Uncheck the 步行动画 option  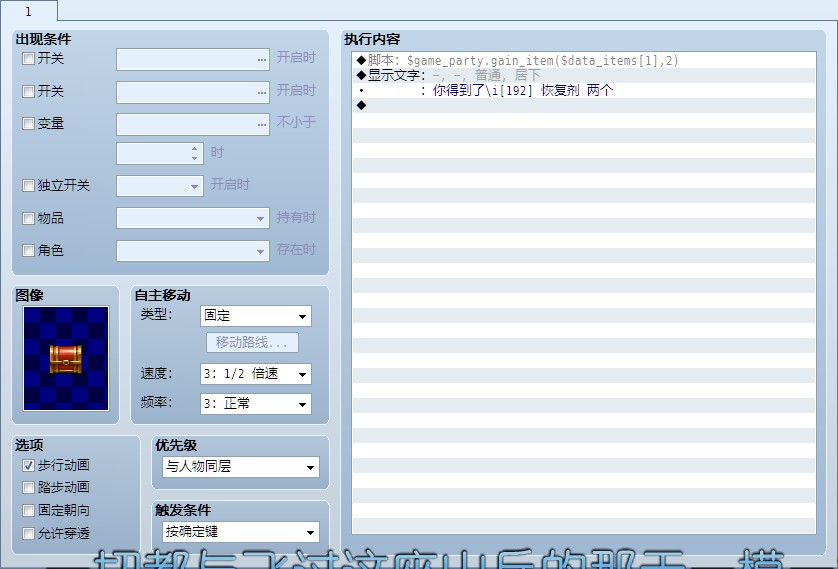28,466
